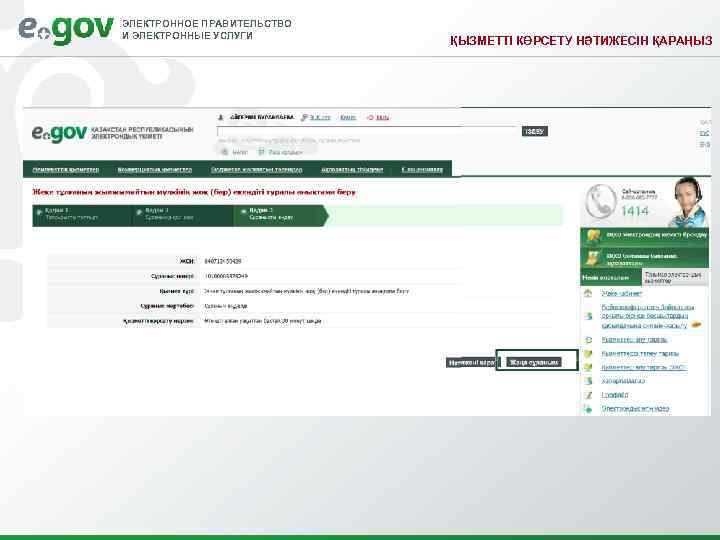The image size is (720, 540).
Task: Click the red service title heading
Action: point(194,192)
